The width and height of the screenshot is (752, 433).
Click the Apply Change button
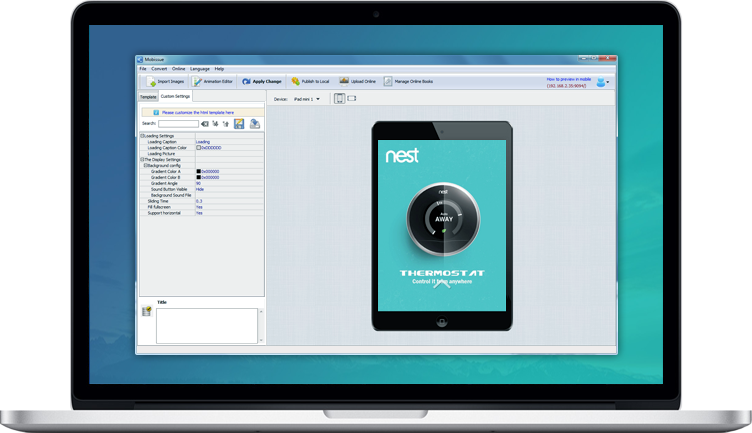pos(262,82)
